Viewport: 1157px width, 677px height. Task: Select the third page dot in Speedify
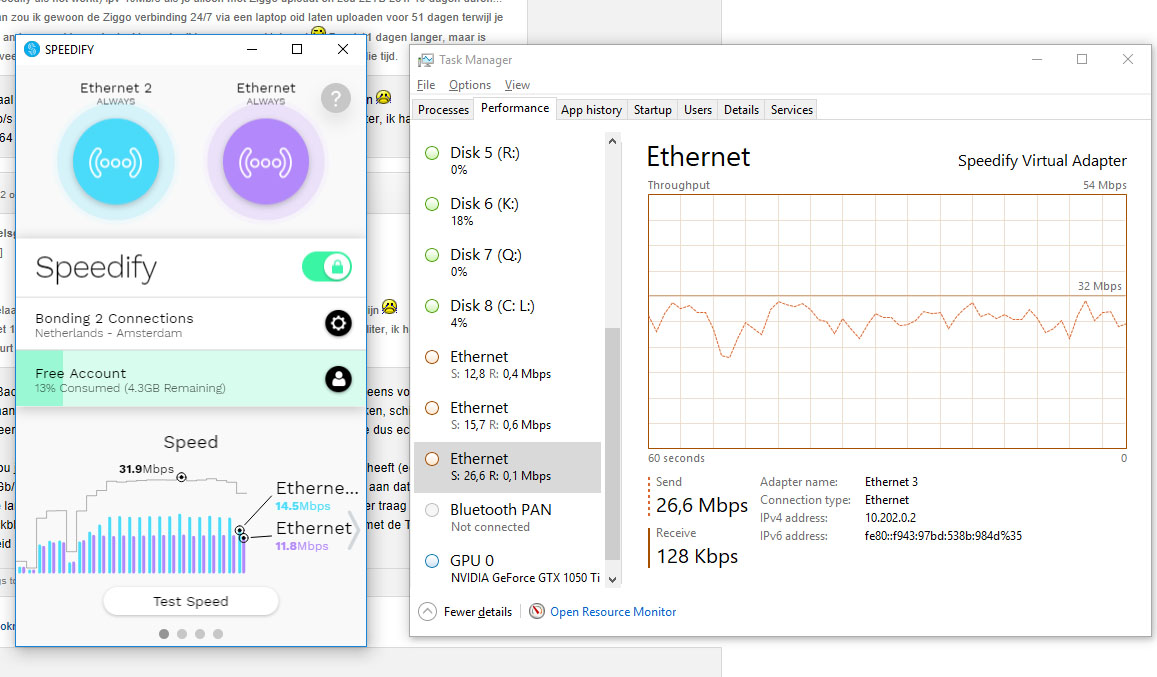pyautogui.click(x=200, y=633)
